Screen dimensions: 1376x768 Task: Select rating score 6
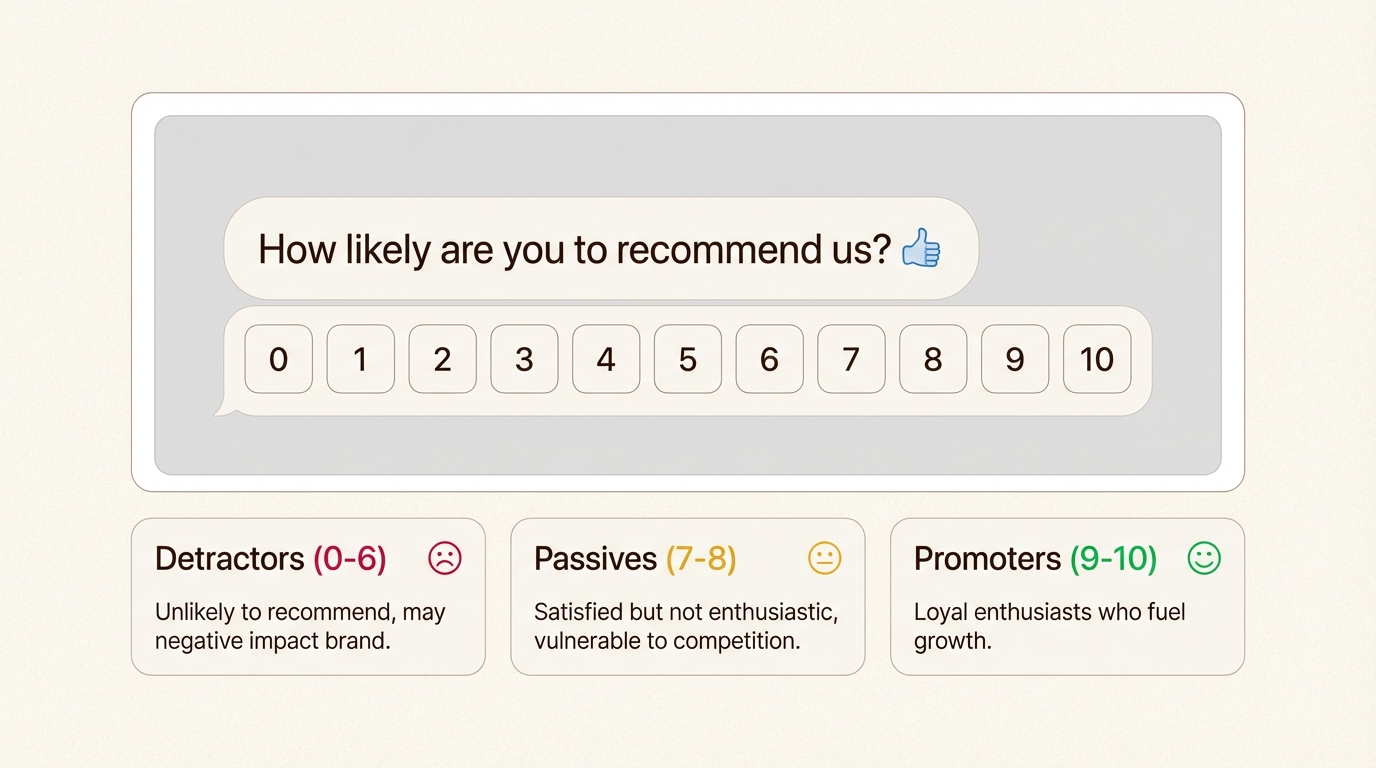pyautogui.click(x=770, y=359)
